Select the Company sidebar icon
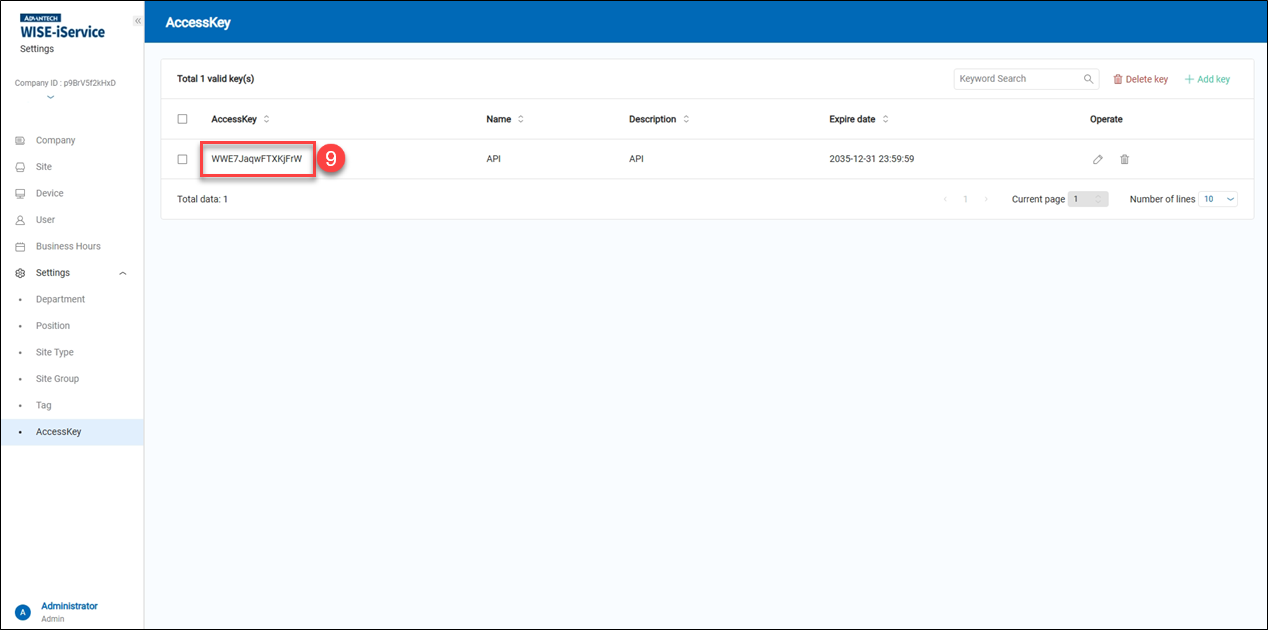Screen dimensions: 1268x630 click(20, 140)
